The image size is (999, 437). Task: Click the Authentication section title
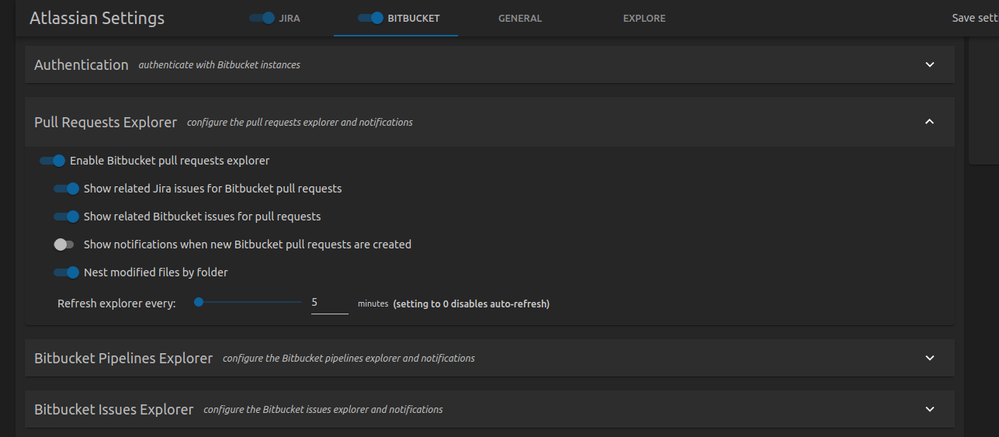click(x=81, y=65)
